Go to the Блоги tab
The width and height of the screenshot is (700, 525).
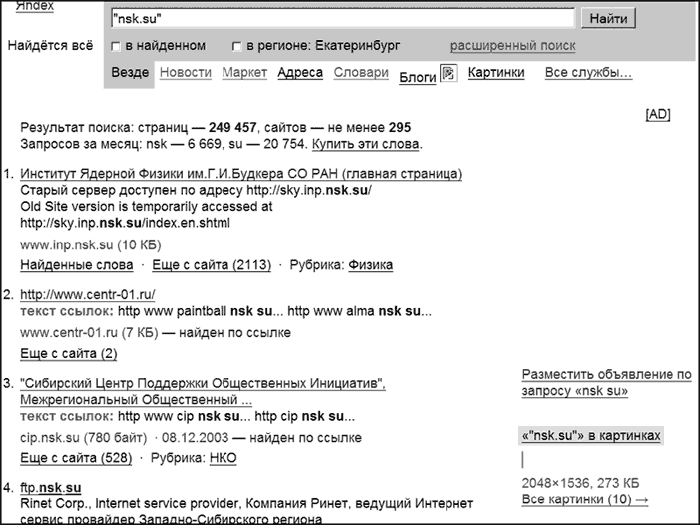click(417, 77)
